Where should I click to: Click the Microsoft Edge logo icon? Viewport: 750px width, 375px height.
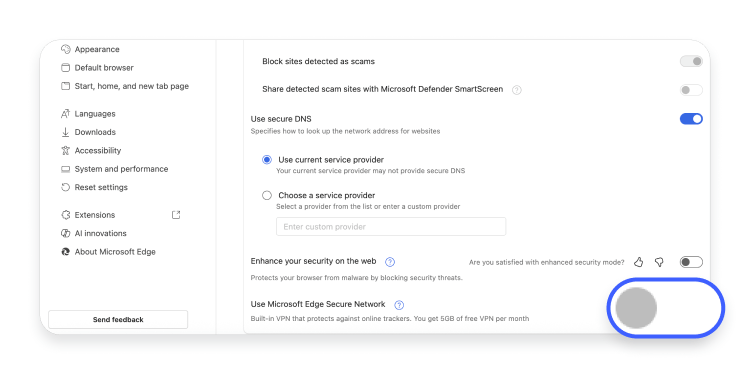coord(66,252)
